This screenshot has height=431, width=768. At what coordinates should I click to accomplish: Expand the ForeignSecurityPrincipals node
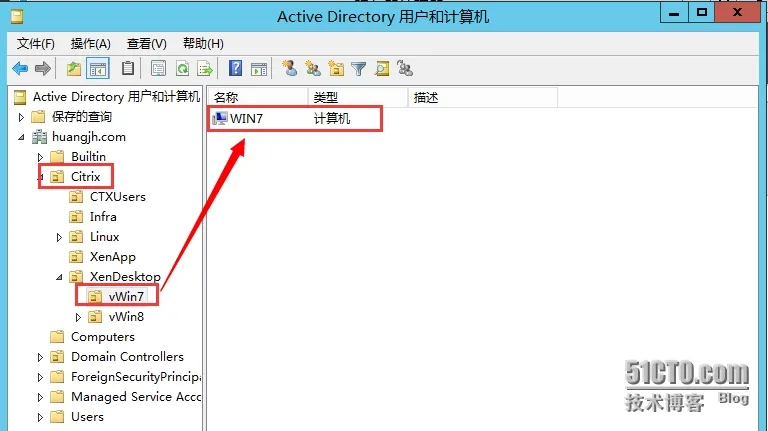click(40, 378)
